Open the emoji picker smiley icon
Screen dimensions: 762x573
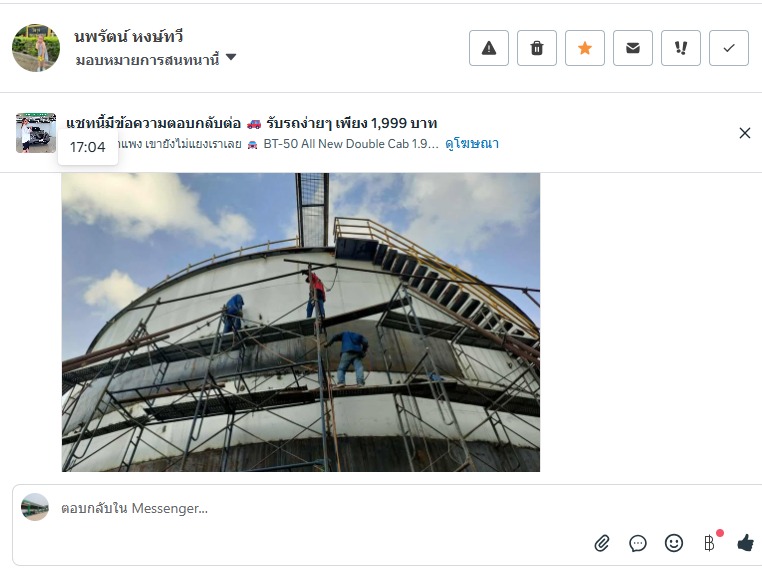pyautogui.click(x=674, y=543)
